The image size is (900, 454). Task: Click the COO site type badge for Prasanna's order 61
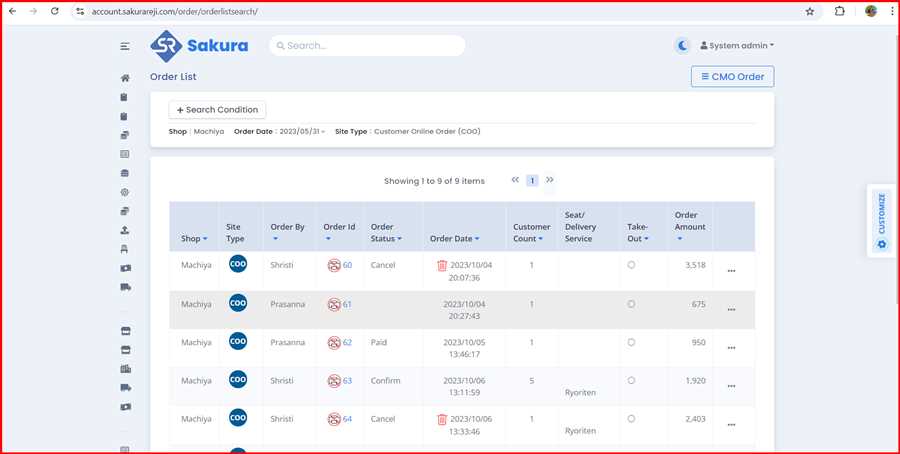(x=238, y=302)
